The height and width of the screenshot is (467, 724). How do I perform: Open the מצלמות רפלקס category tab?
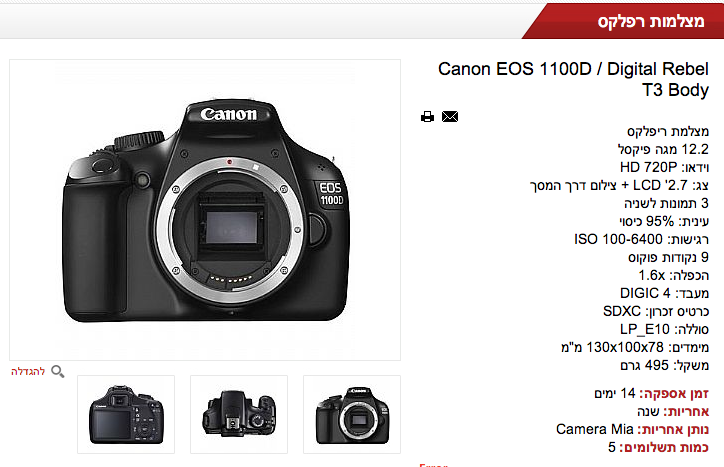click(651, 21)
